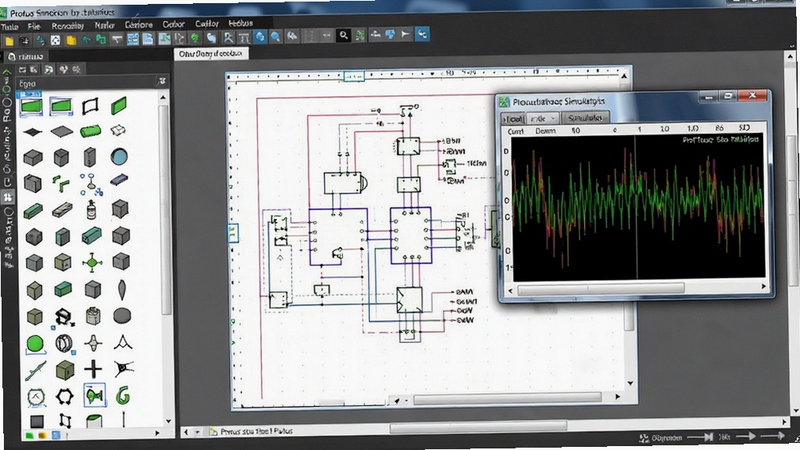The image size is (800, 450).
Task: Click the small blue swatch below palette
Action: point(56,435)
